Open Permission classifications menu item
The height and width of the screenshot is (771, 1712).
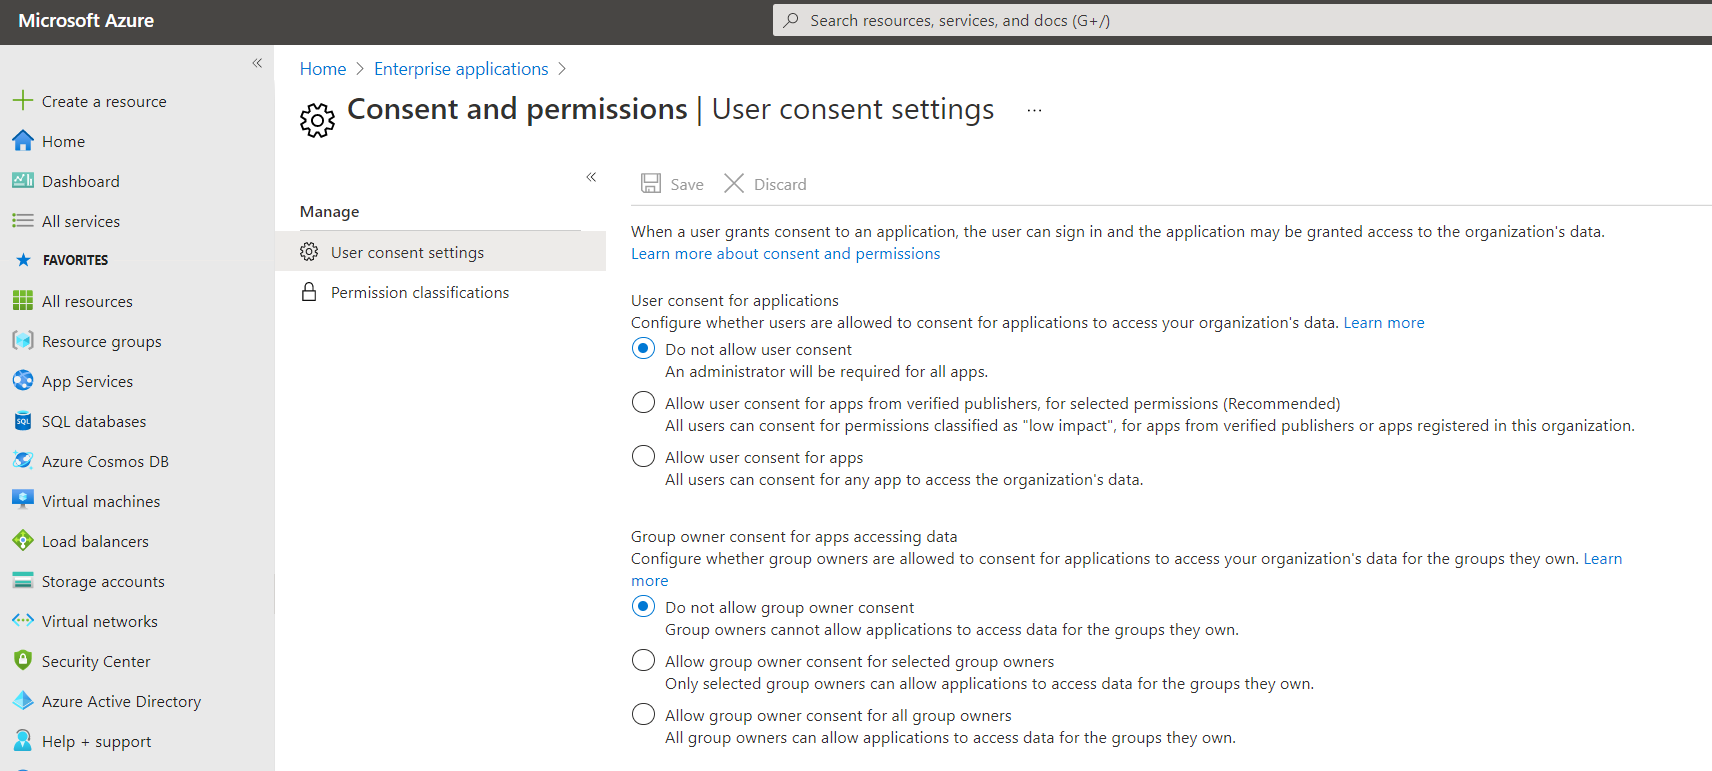[x=419, y=292]
